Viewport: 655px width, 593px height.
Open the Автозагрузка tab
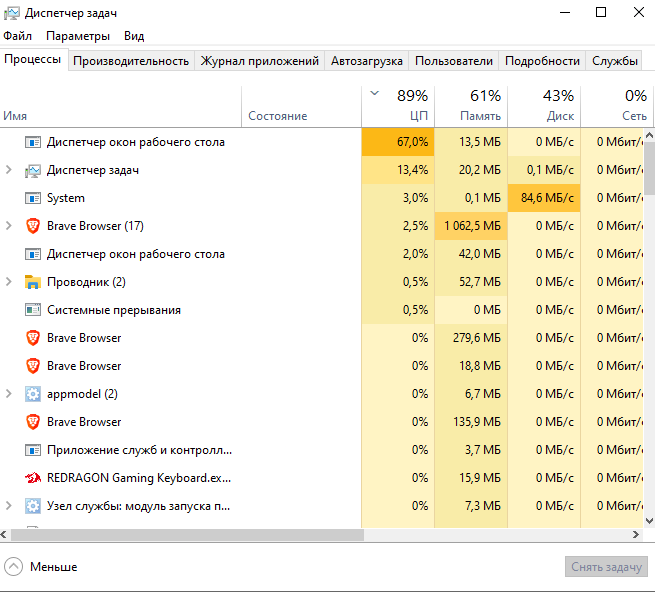point(367,61)
